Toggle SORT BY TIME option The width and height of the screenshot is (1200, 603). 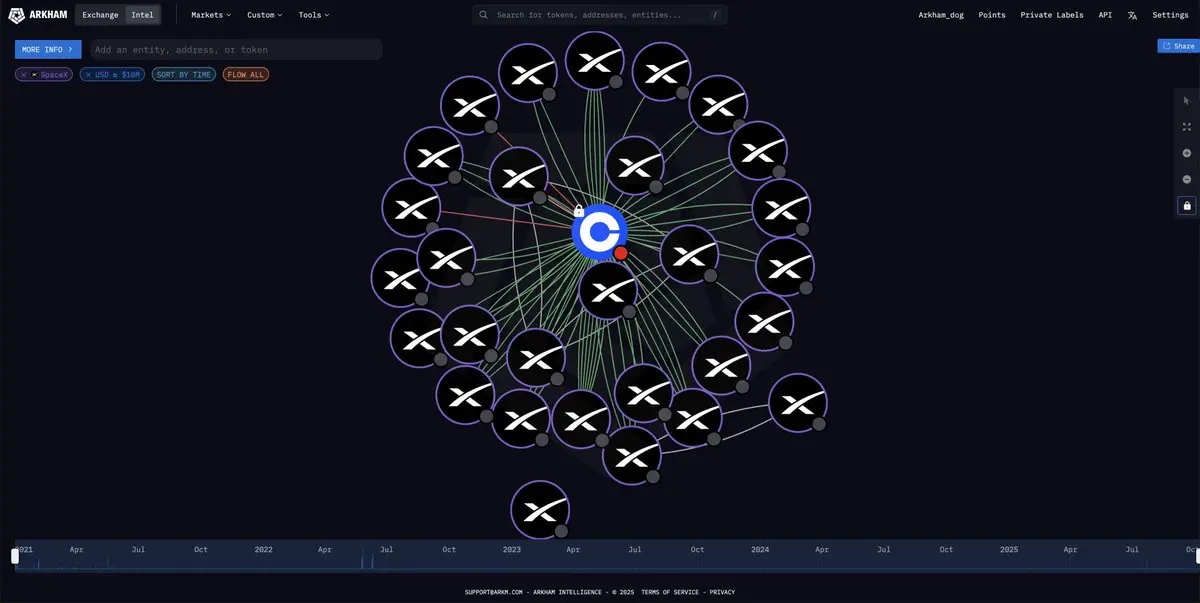(x=184, y=75)
